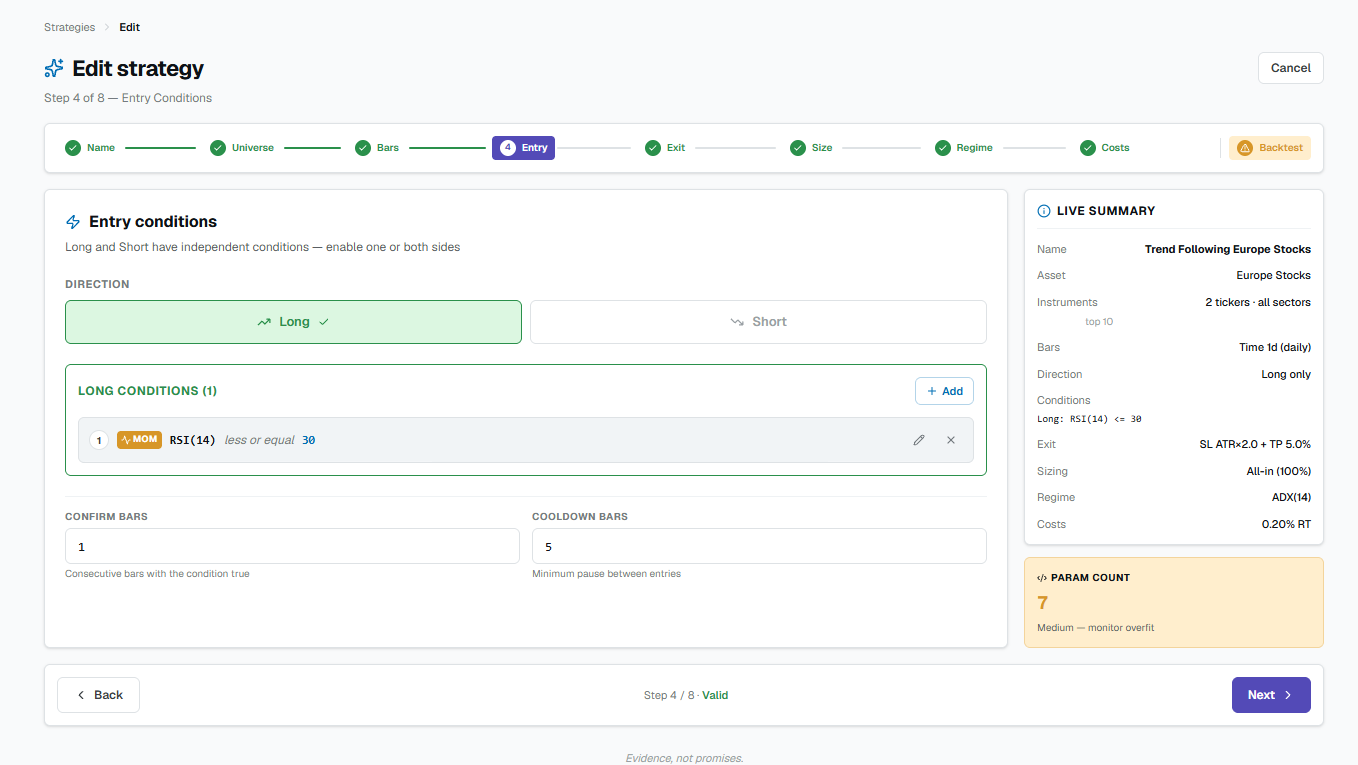Enable the Short direction
This screenshot has height=765, width=1358.
[758, 322]
